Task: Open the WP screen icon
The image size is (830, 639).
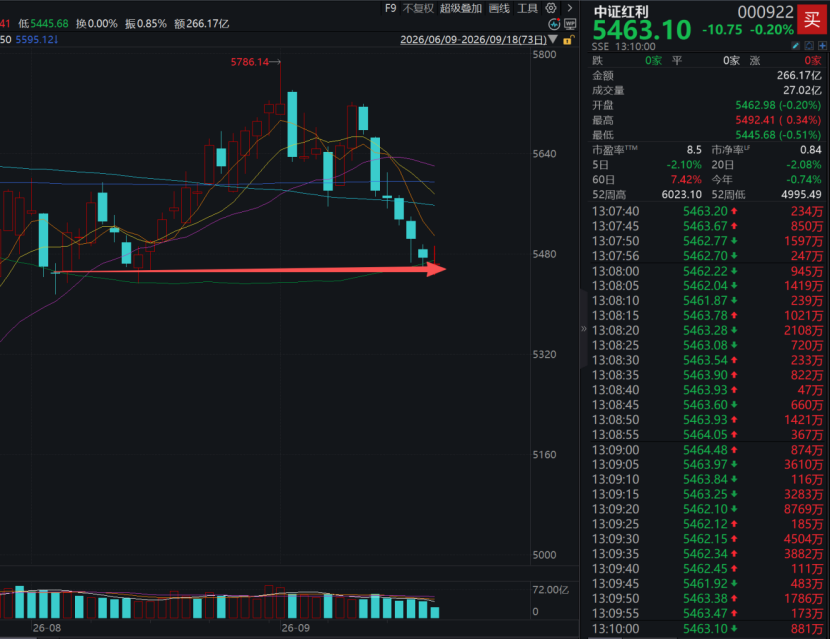Action: pos(570,24)
